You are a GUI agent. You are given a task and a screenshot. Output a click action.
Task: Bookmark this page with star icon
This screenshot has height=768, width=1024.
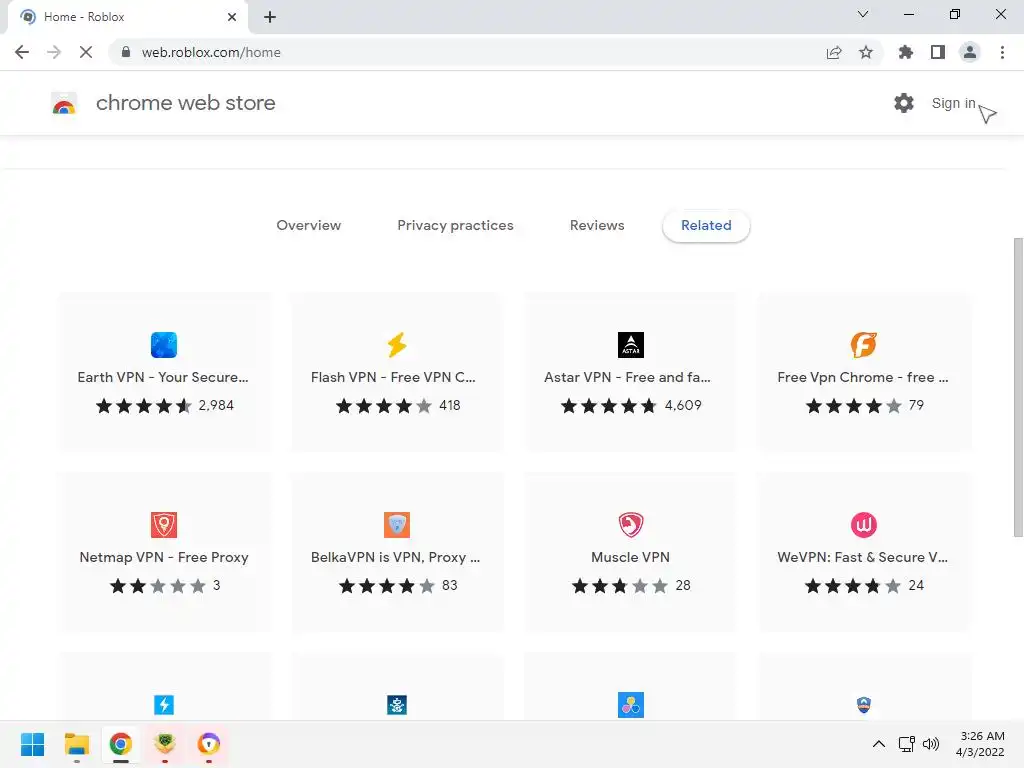[865, 52]
